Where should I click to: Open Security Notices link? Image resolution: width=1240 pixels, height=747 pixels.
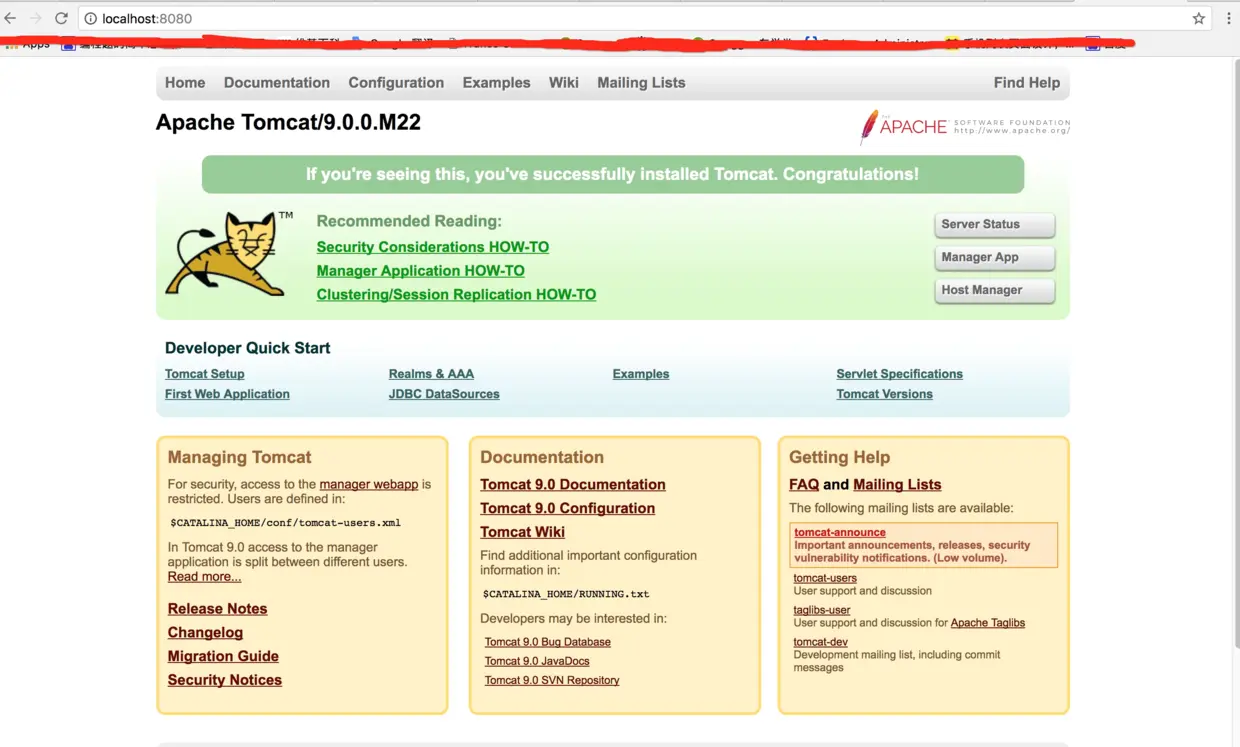pyautogui.click(x=225, y=680)
